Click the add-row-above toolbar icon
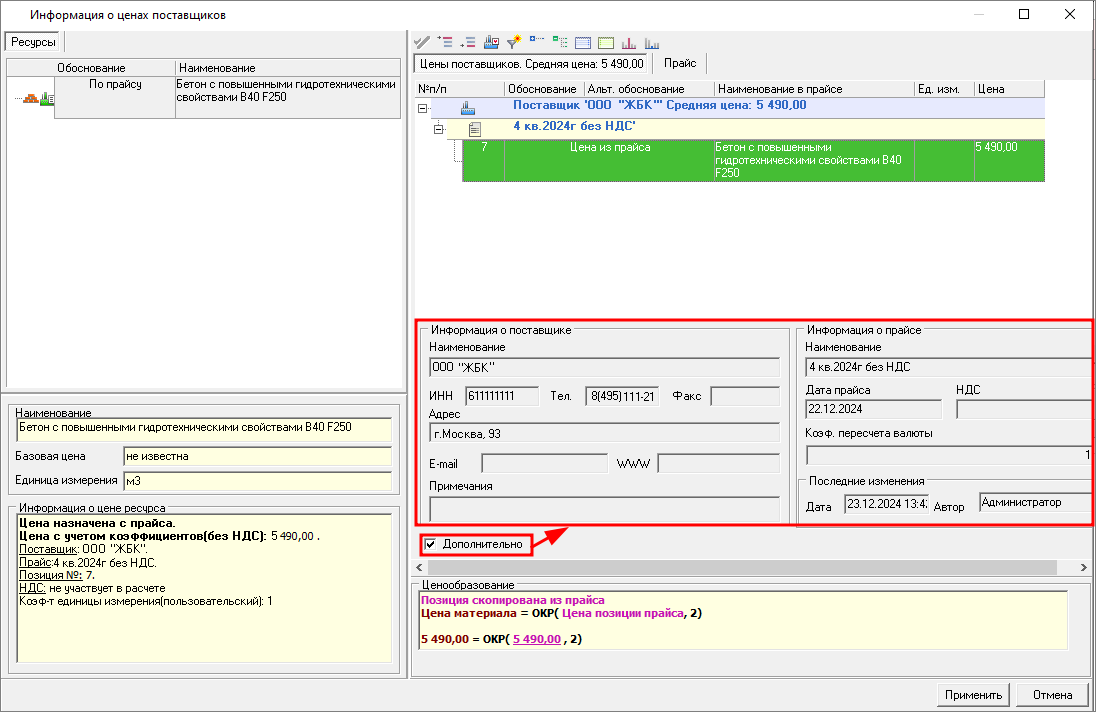Viewport: 1096px width, 712px height. pyautogui.click(x=445, y=43)
